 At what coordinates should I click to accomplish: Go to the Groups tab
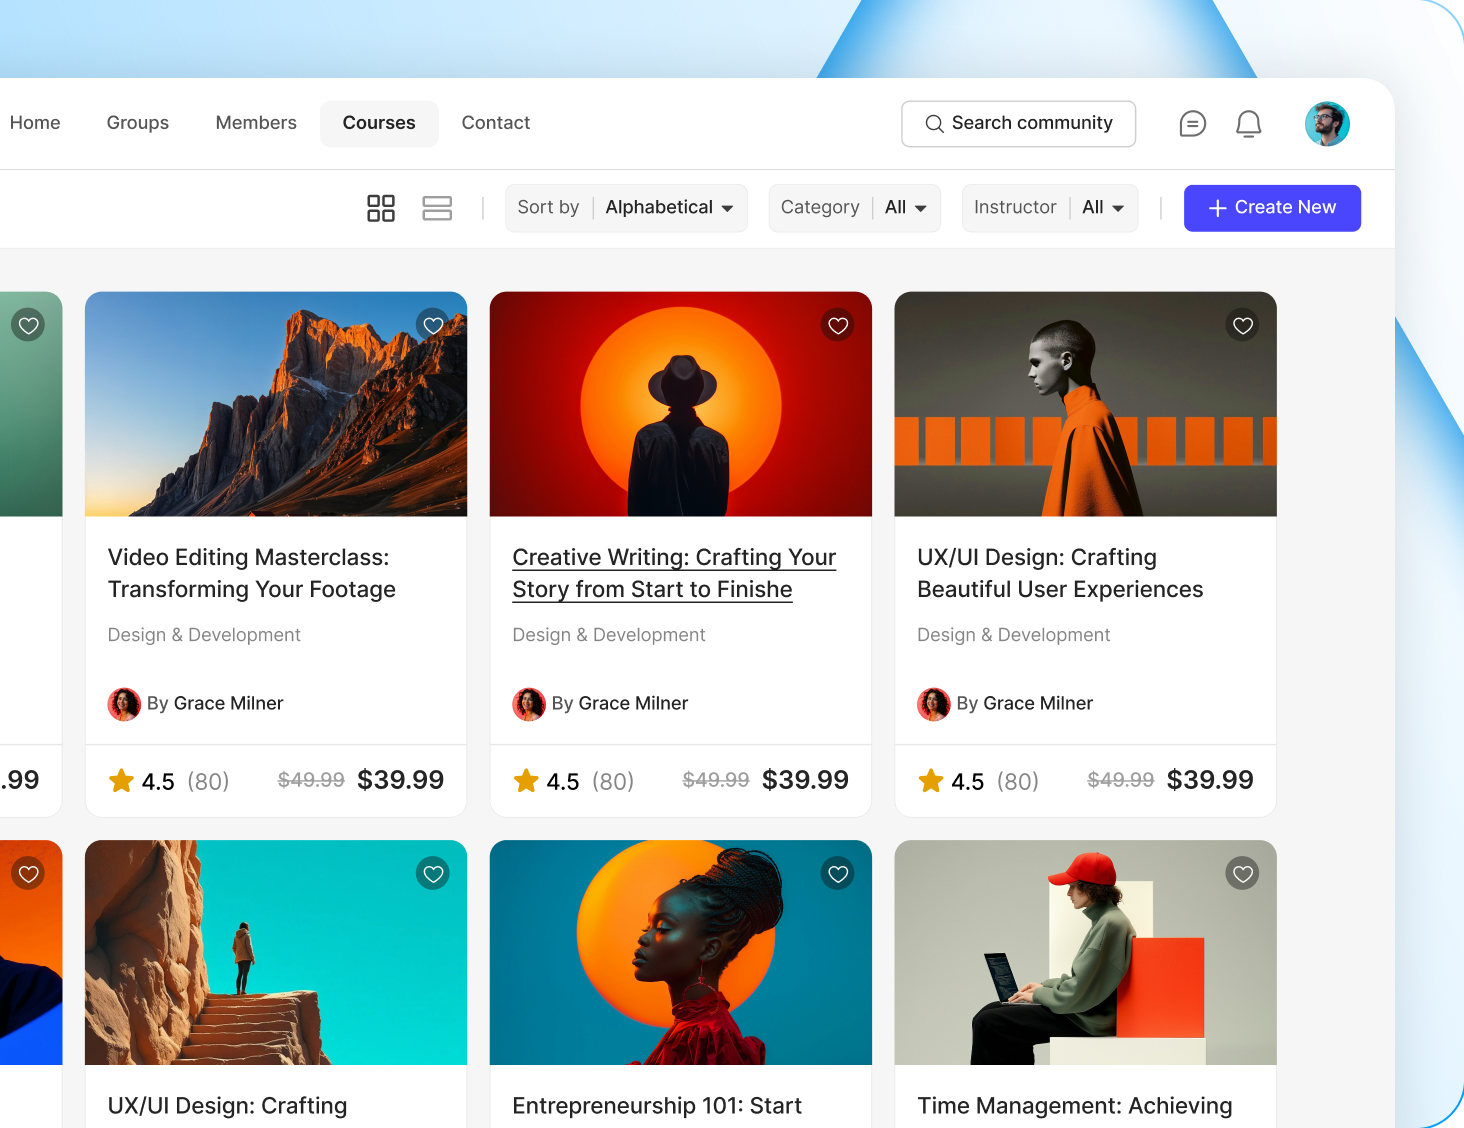[x=138, y=123]
